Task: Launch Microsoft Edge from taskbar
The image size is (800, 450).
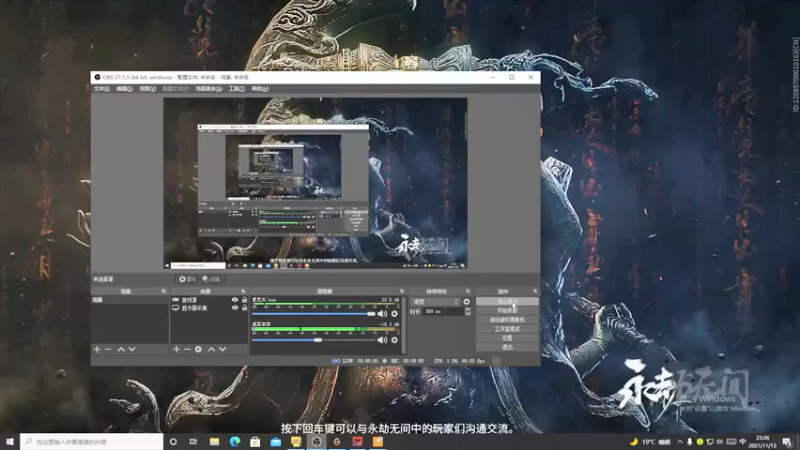Action: point(235,442)
